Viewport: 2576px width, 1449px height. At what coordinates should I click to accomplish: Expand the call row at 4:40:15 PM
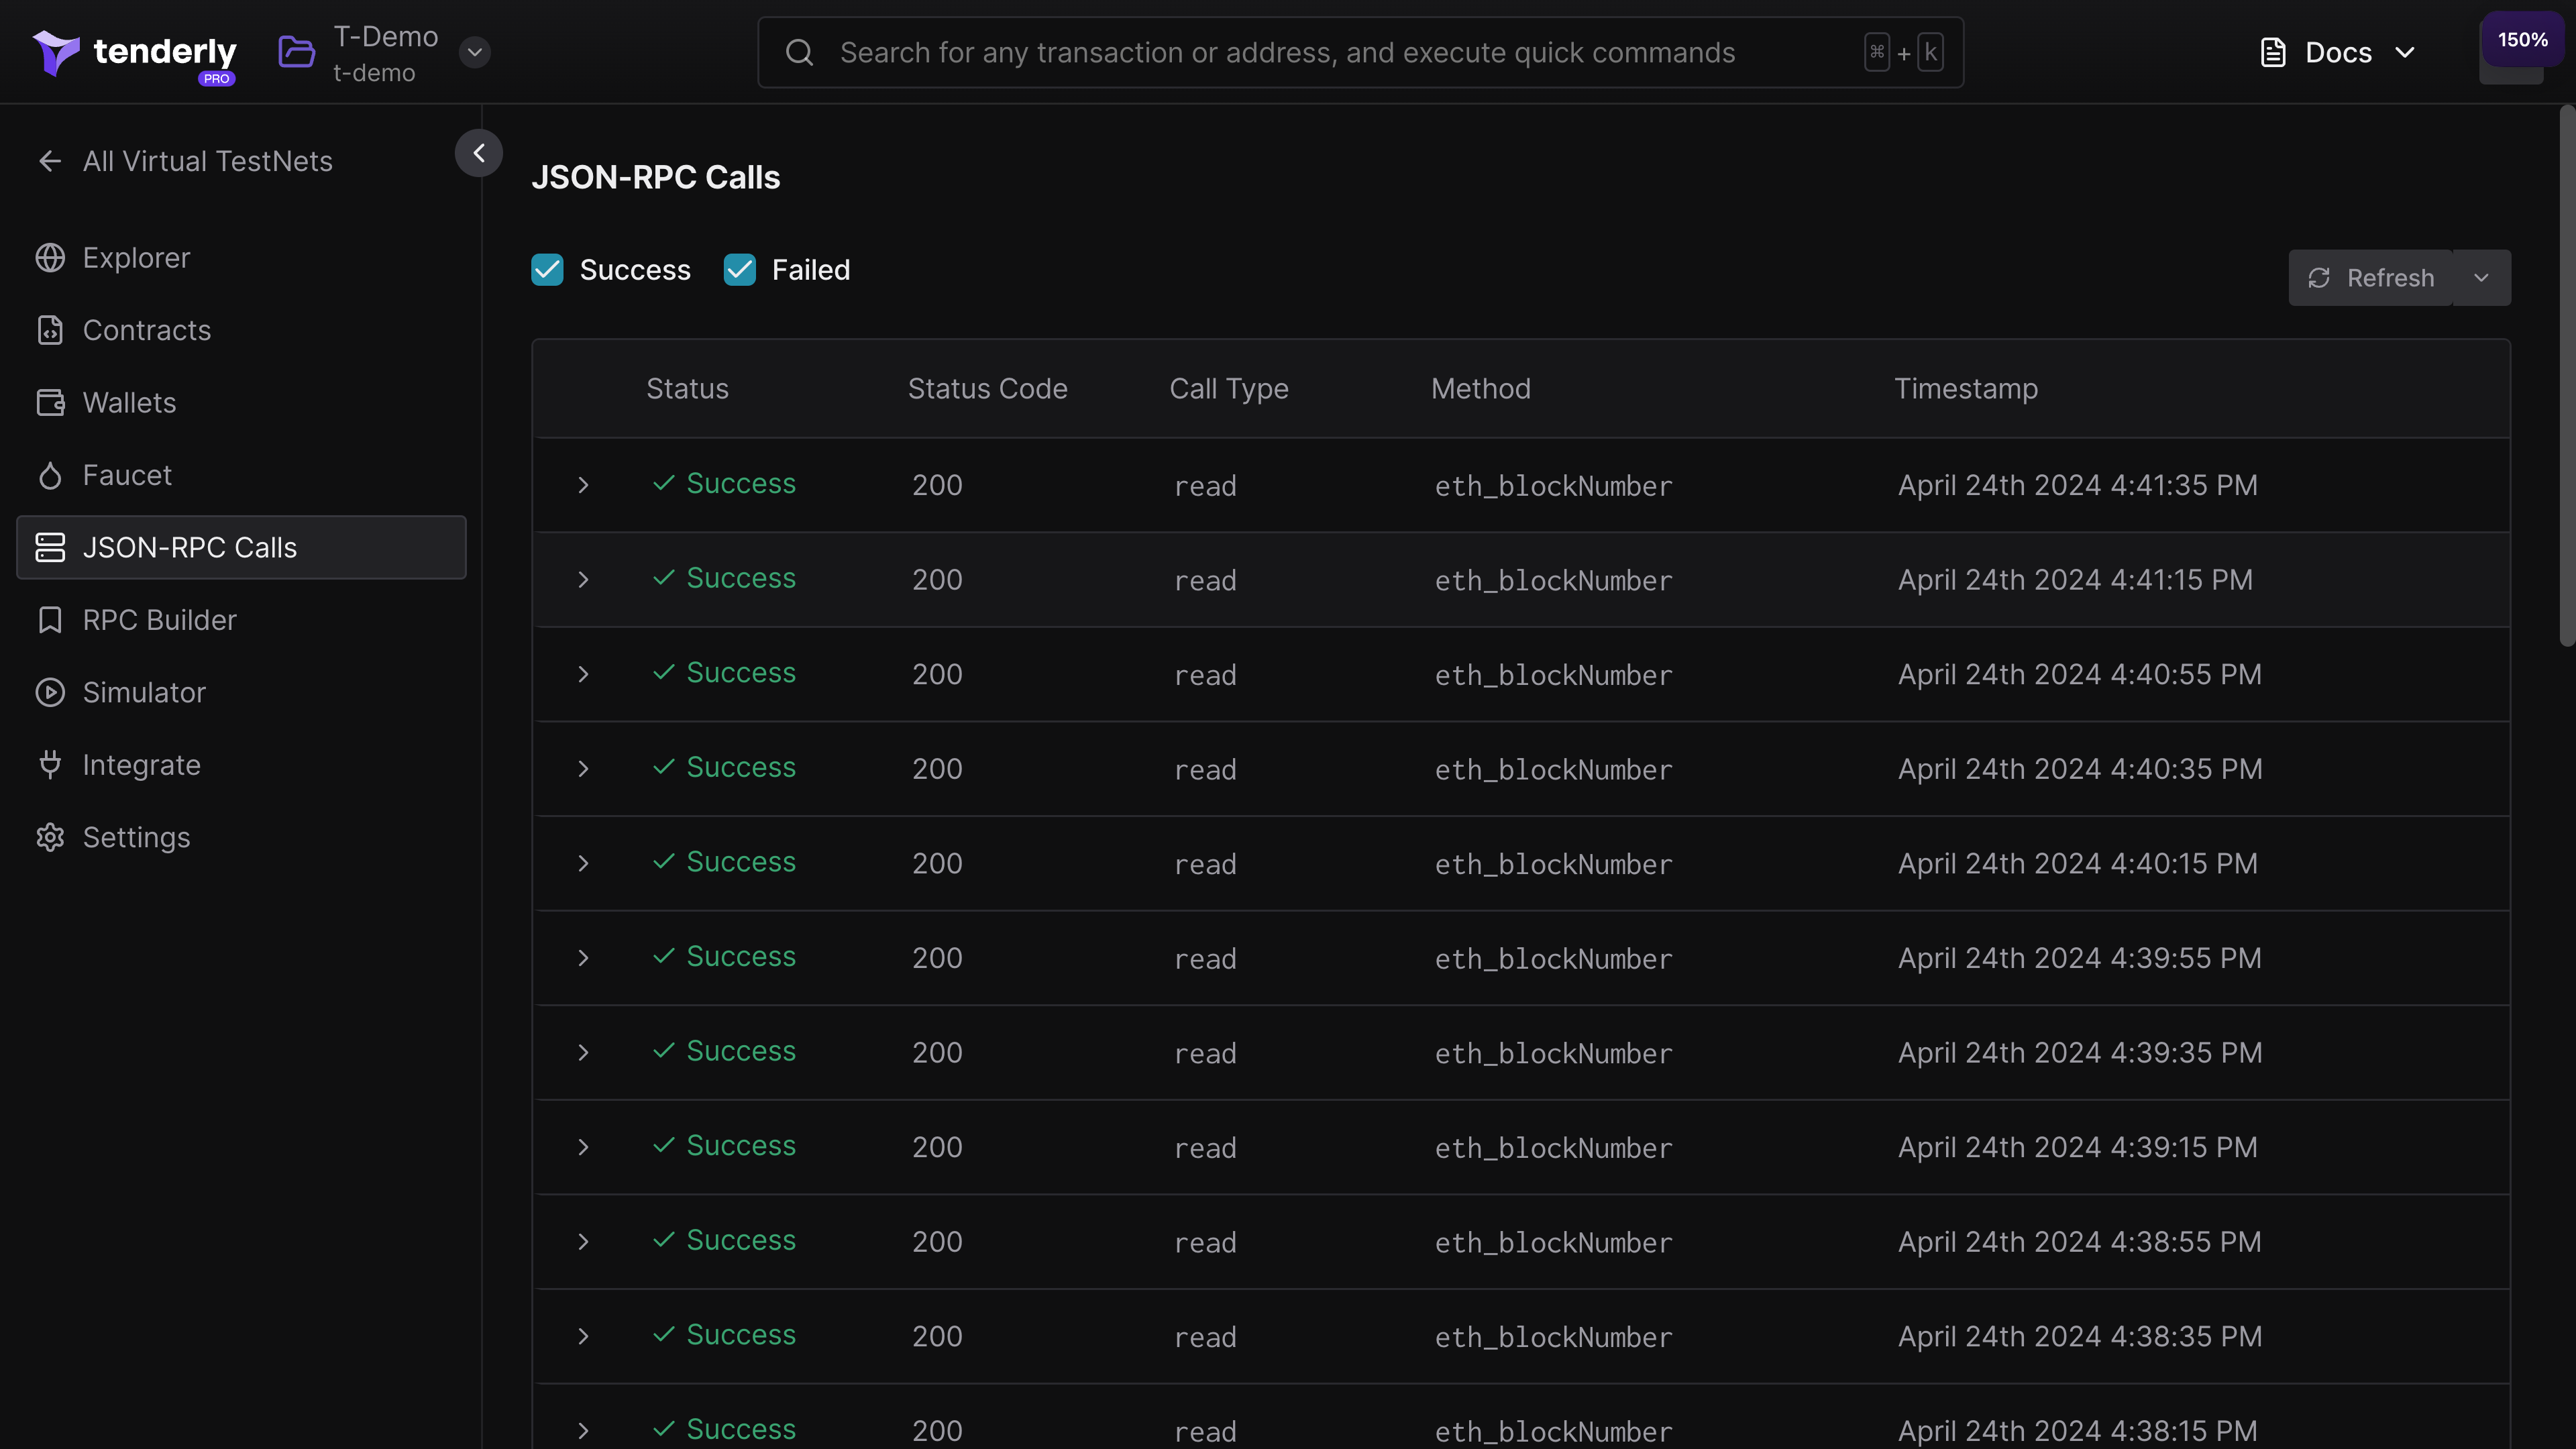coord(583,864)
